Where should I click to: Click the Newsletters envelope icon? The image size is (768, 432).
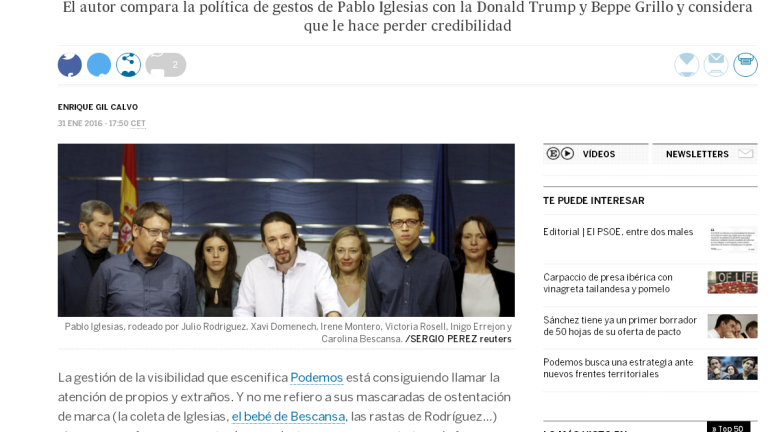(745, 154)
